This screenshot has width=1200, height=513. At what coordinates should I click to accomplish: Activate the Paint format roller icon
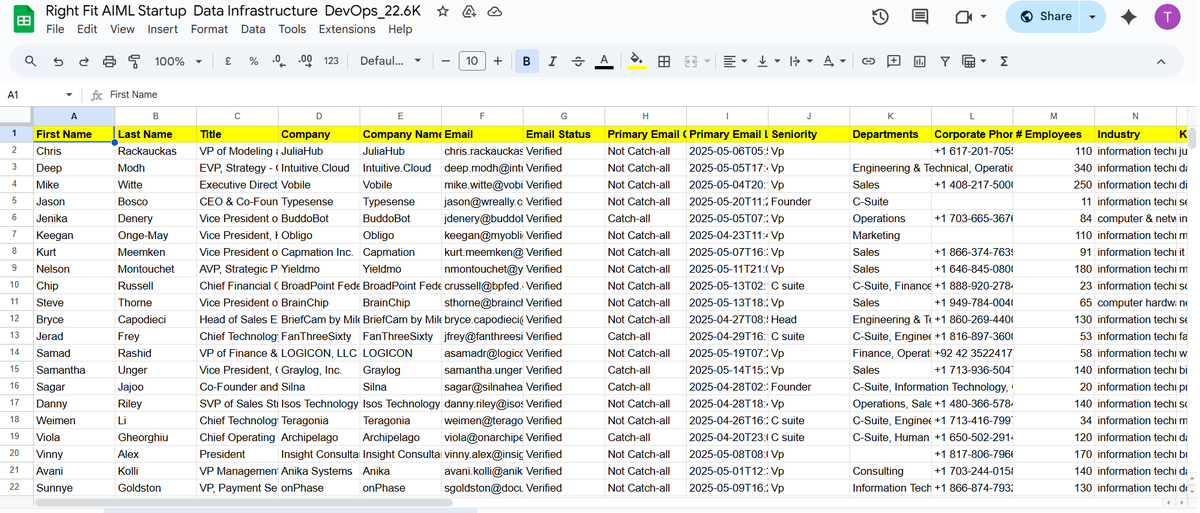(134, 61)
